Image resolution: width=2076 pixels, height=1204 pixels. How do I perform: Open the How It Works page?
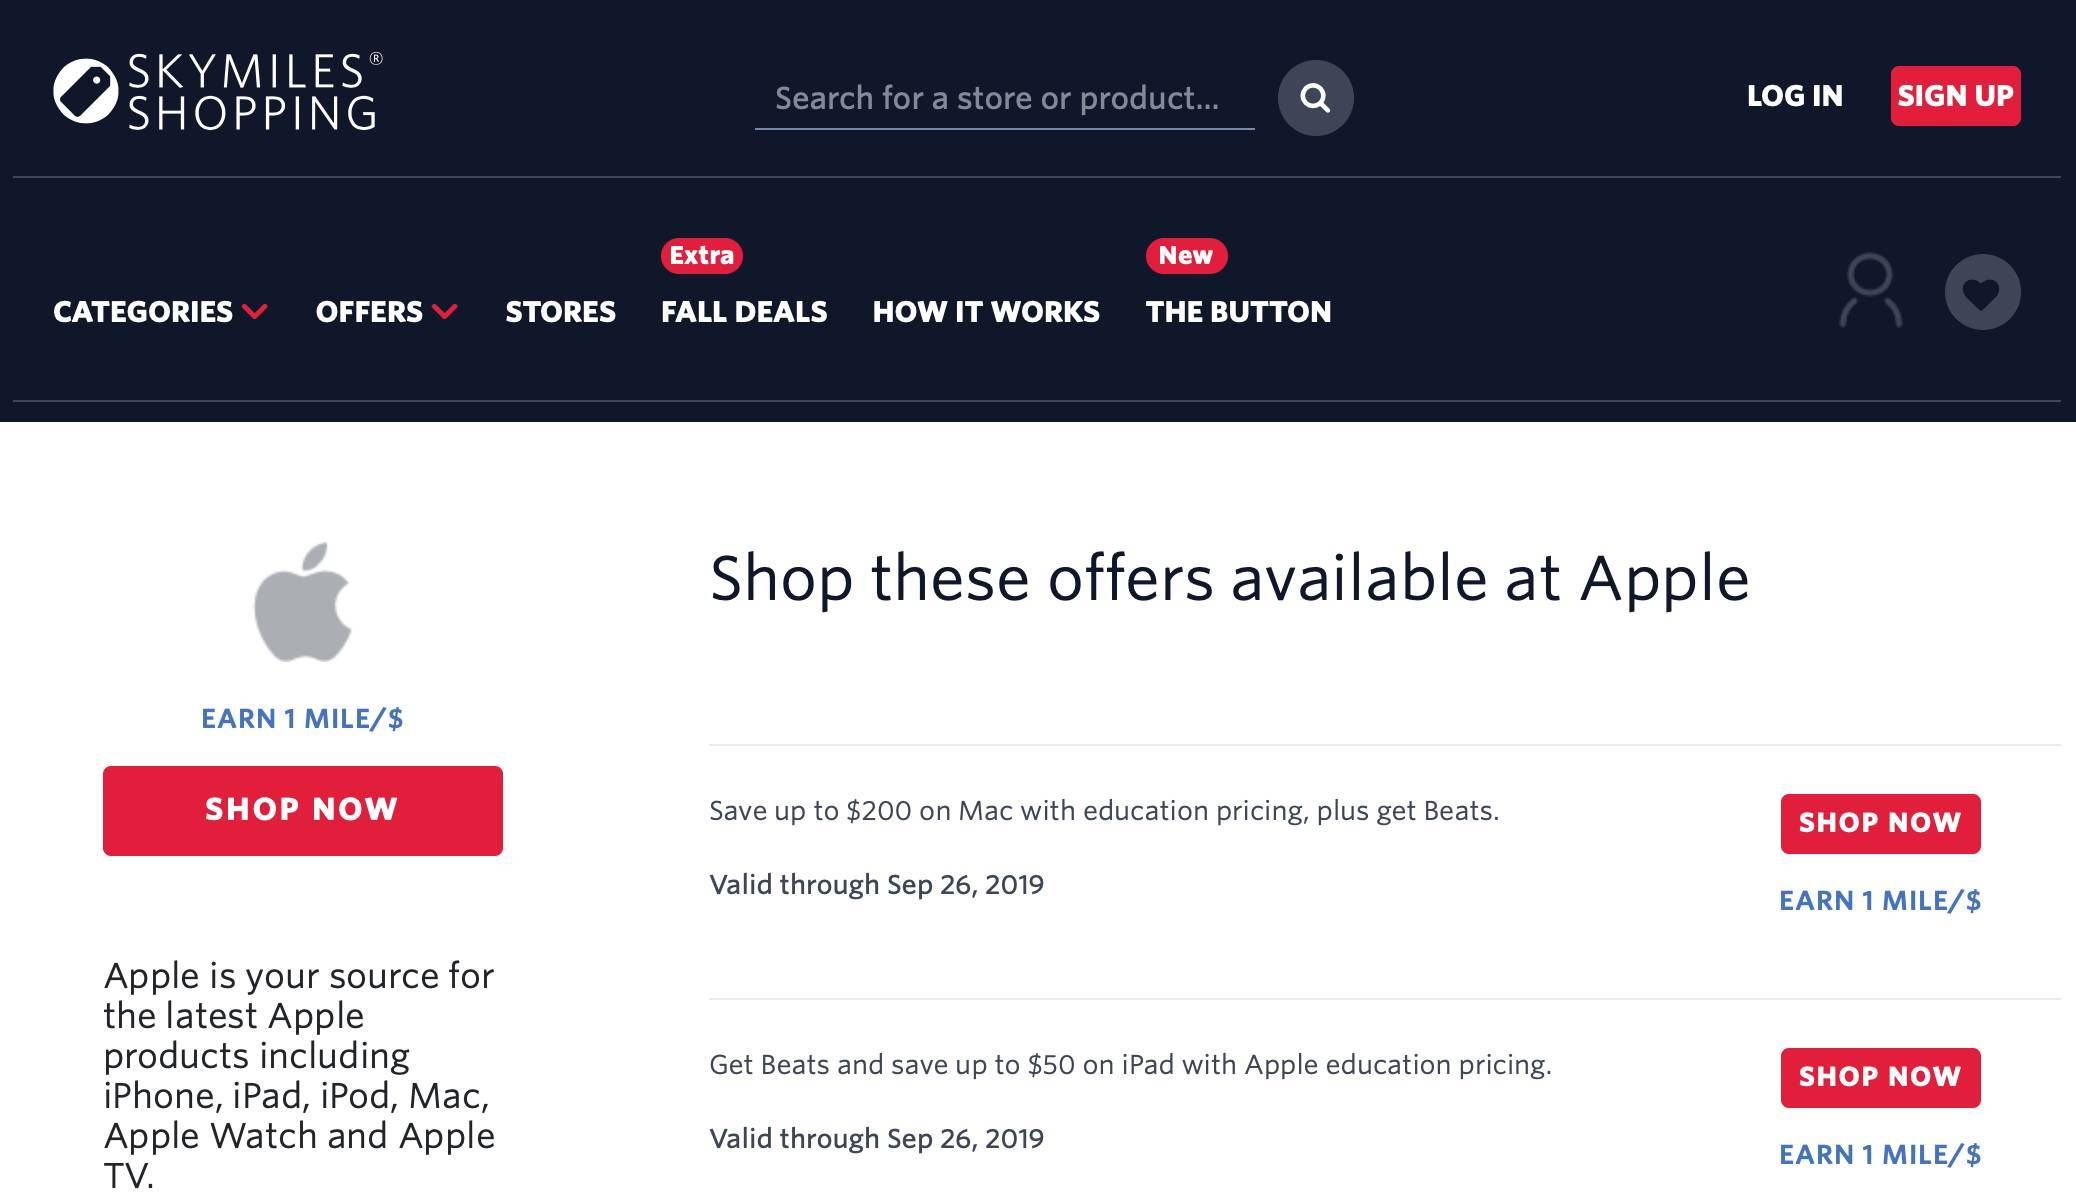pyautogui.click(x=986, y=312)
